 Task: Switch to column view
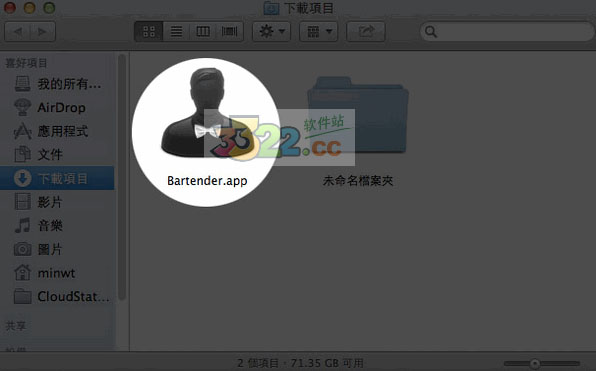tap(203, 32)
